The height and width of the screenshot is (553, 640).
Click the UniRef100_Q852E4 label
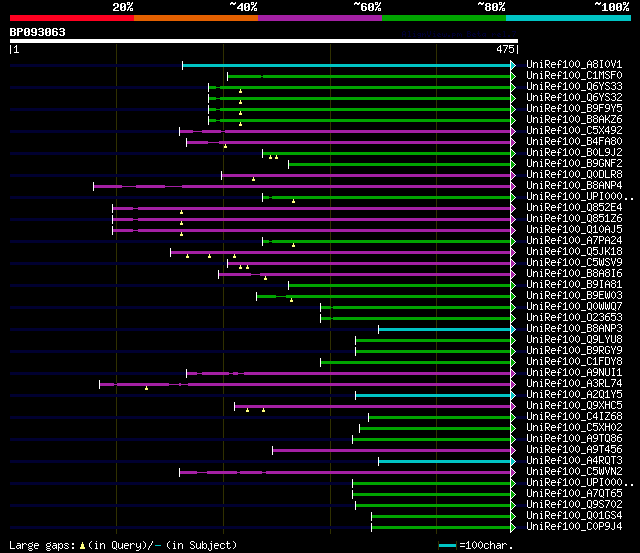point(574,208)
